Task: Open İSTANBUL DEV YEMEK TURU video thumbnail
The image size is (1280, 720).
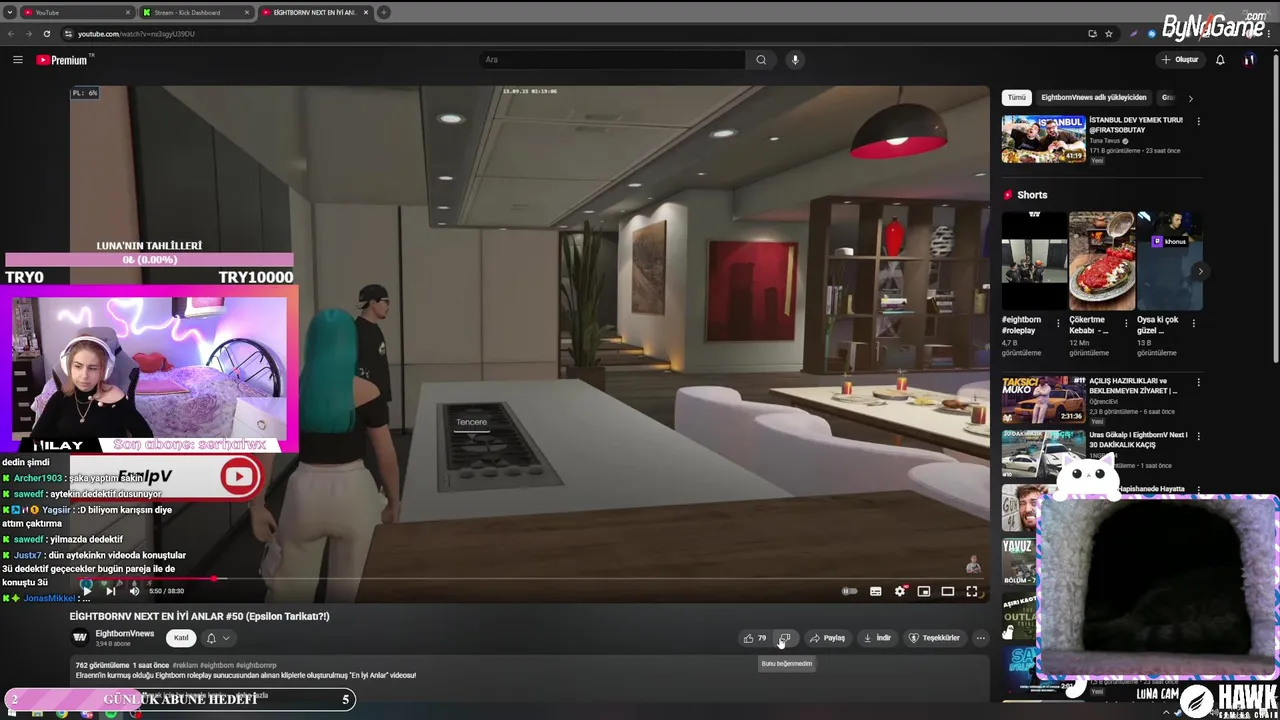Action: click(x=1043, y=139)
